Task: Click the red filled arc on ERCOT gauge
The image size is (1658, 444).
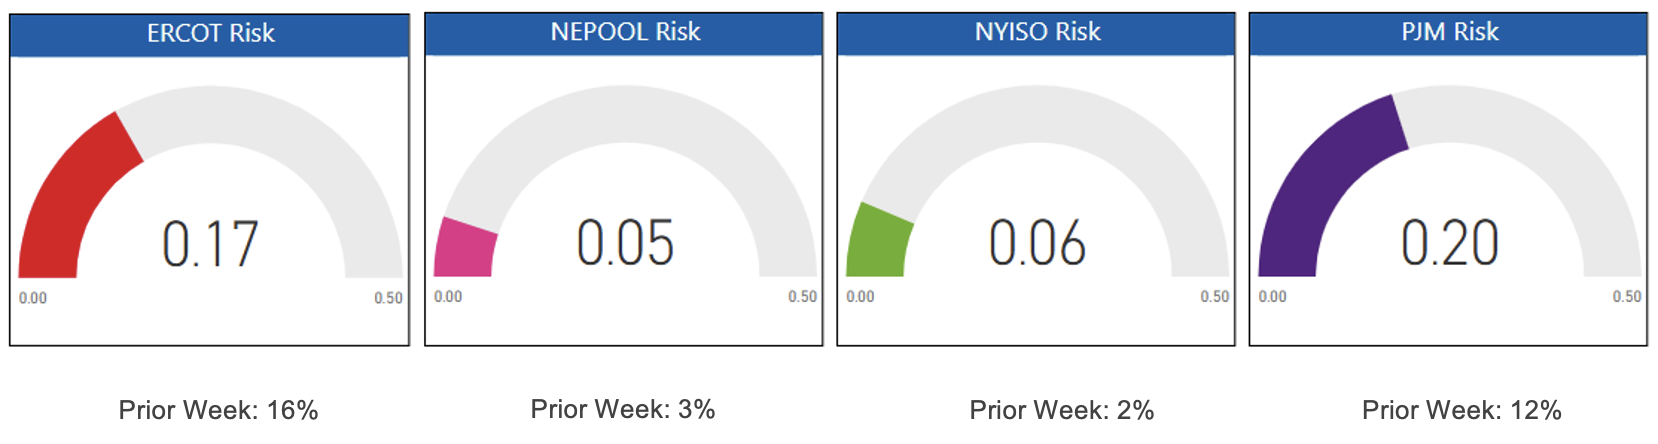Action: point(70,200)
